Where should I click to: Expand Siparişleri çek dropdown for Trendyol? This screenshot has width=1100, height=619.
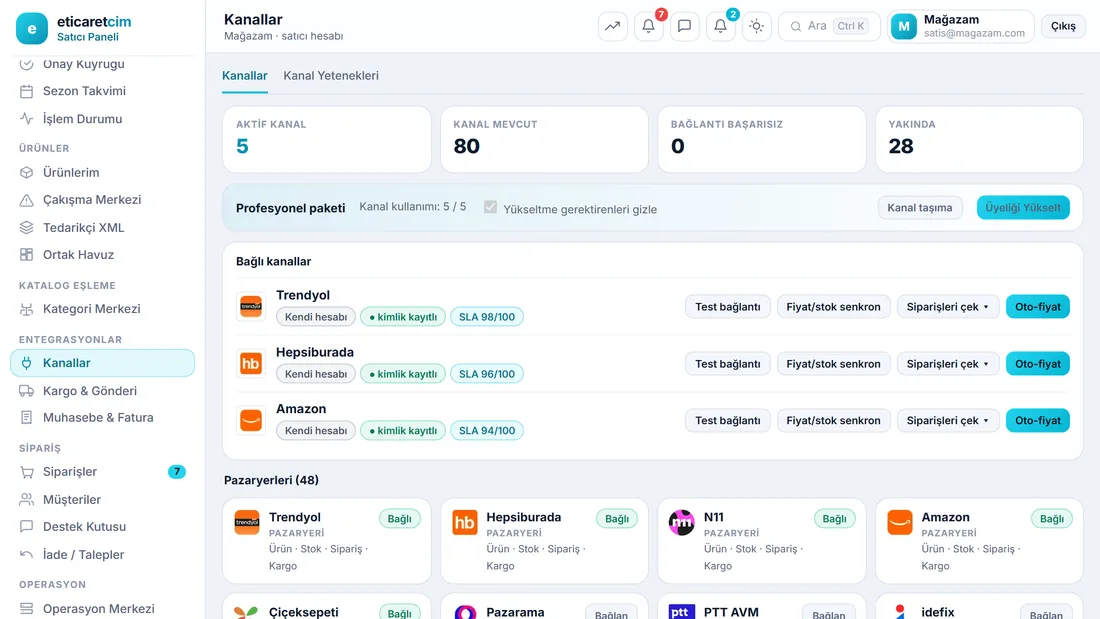pyautogui.click(x=948, y=307)
